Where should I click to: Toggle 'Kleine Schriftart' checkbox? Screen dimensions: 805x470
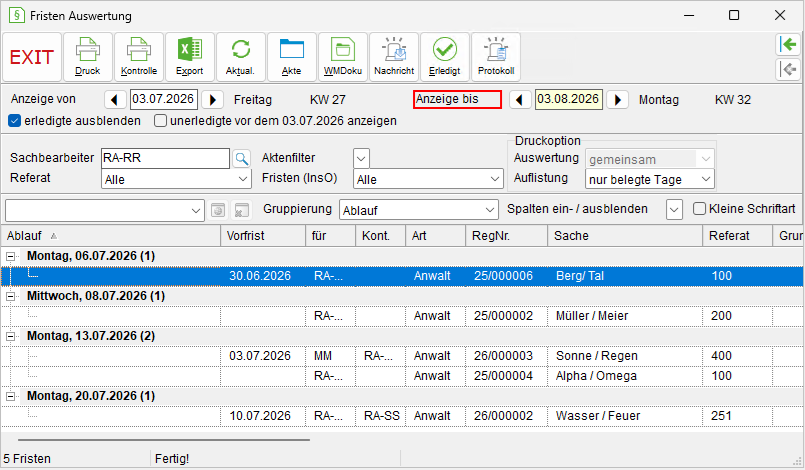click(x=699, y=209)
